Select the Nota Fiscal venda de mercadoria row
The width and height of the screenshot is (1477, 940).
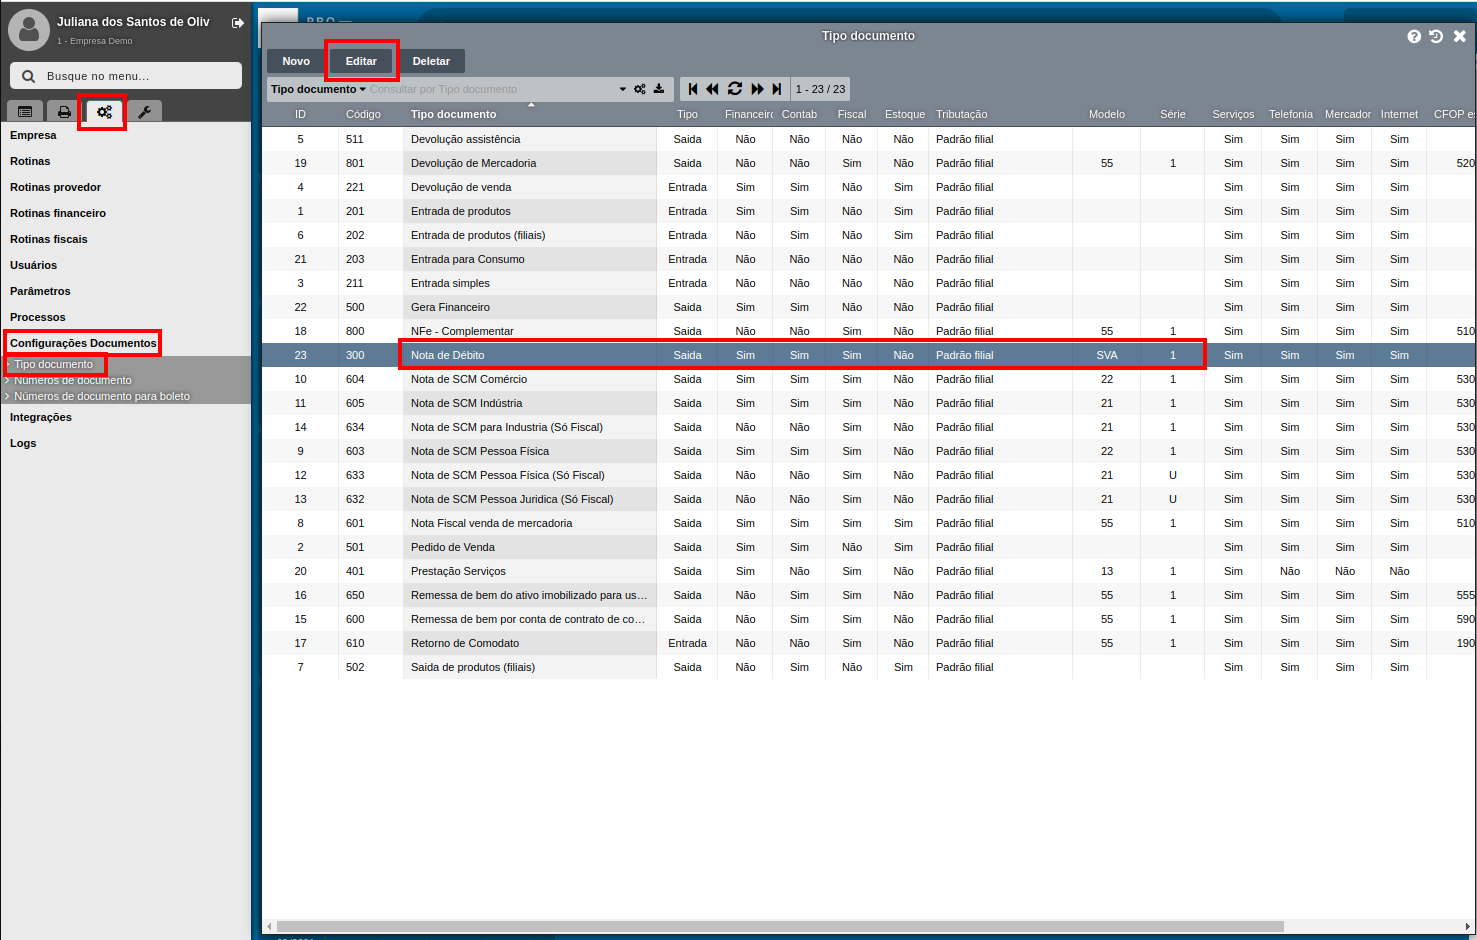(491, 523)
